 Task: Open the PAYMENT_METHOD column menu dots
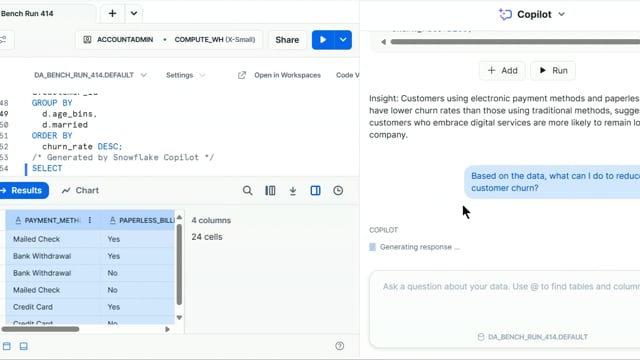pos(90,220)
